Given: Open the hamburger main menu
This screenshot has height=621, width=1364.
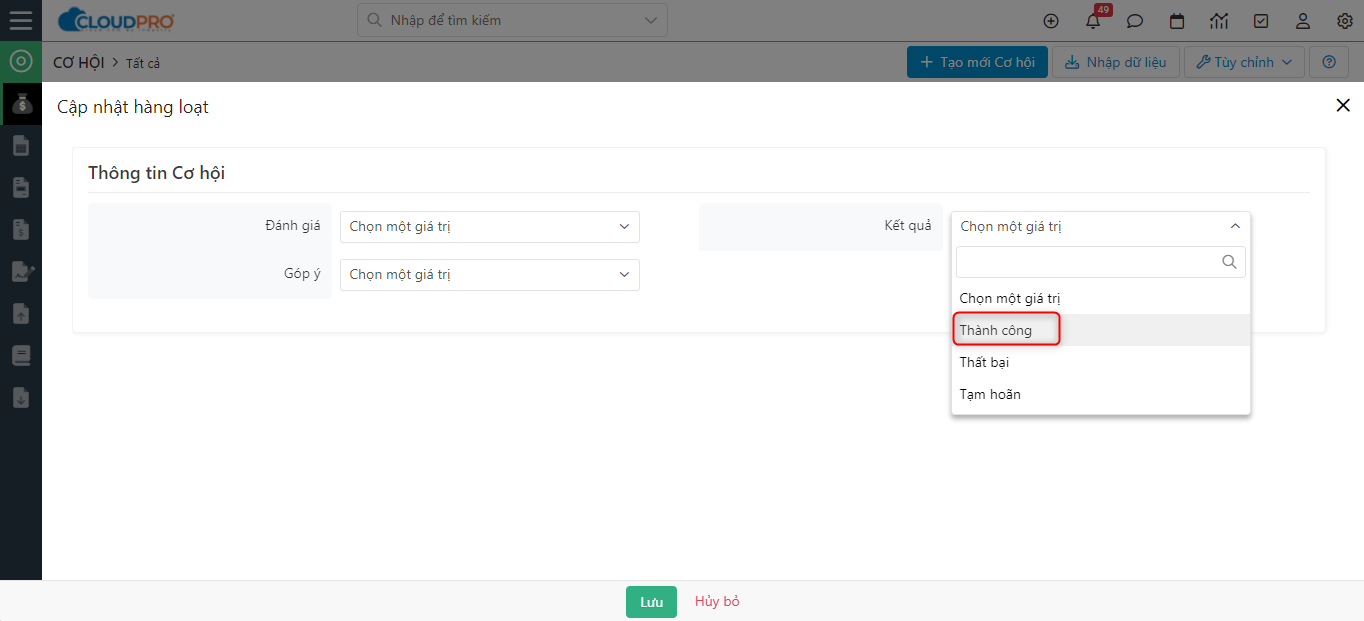Looking at the screenshot, I should [x=20, y=20].
